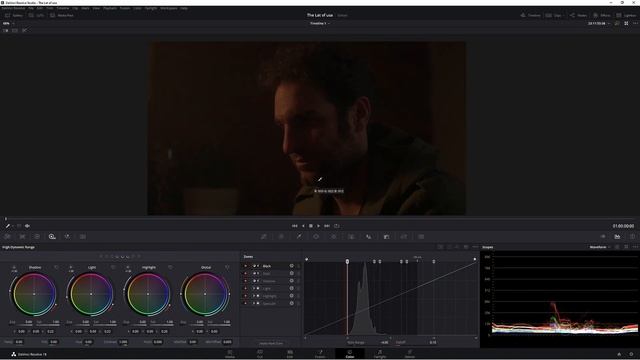Image resolution: width=640 pixels, height=360 pixels.
Task: Open the RGB Mixer palette
Action: 67,237
